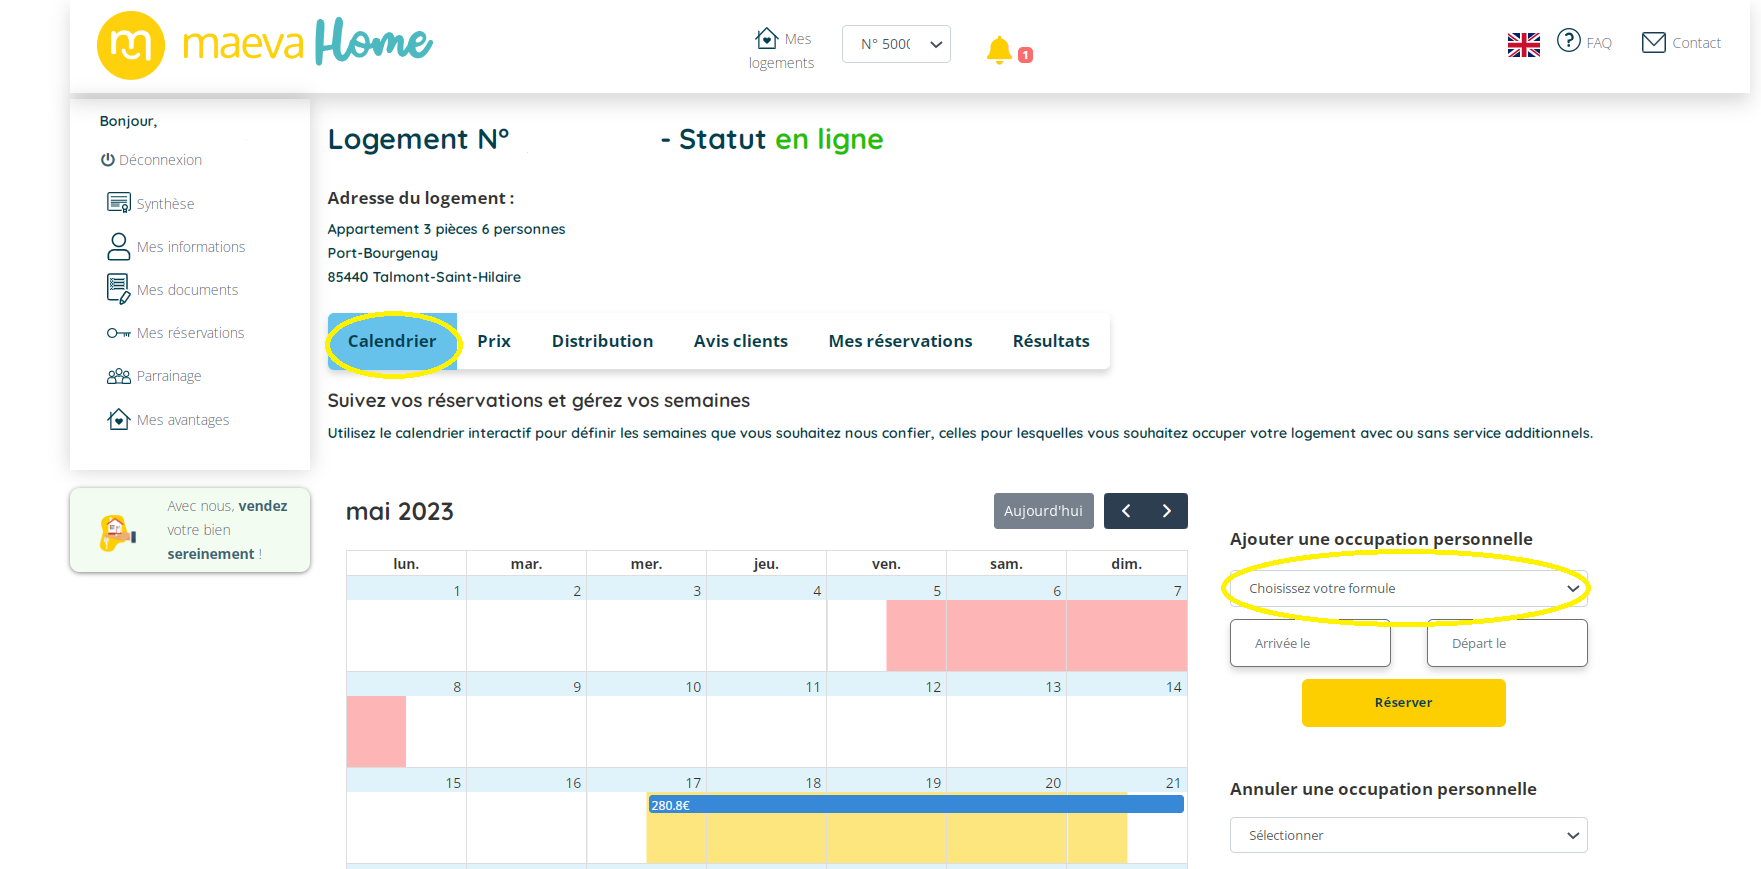Viewport: 1761px width, 869px height.
Task: Open the notification bell
Action: [x=999, y=50]
